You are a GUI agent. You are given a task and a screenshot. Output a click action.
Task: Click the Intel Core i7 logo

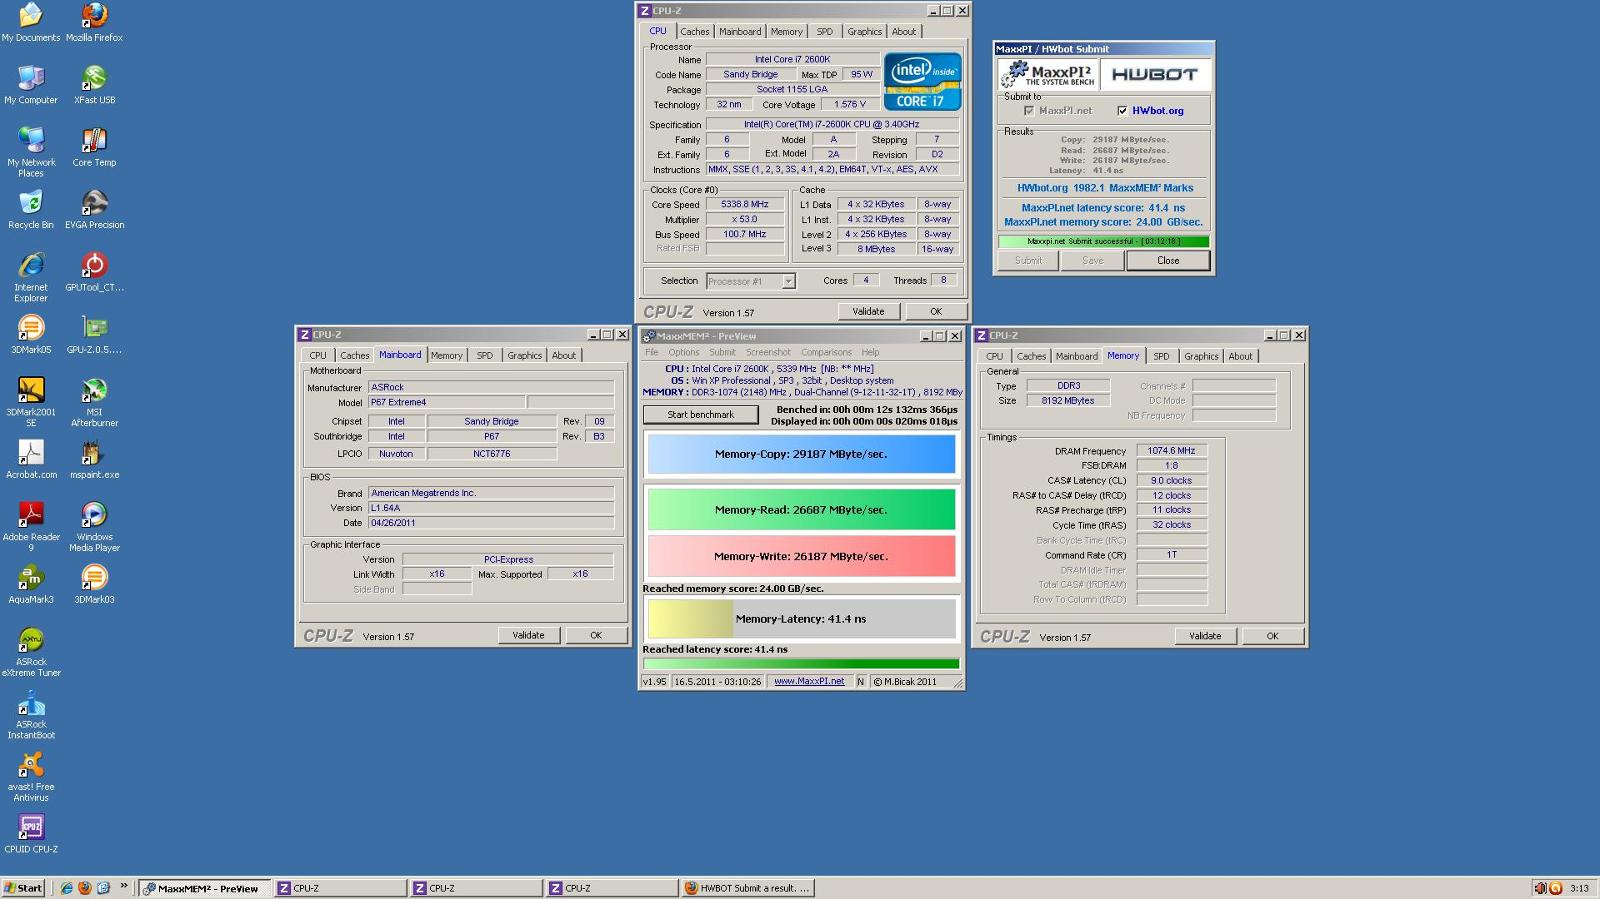click(x=922, y=82)
